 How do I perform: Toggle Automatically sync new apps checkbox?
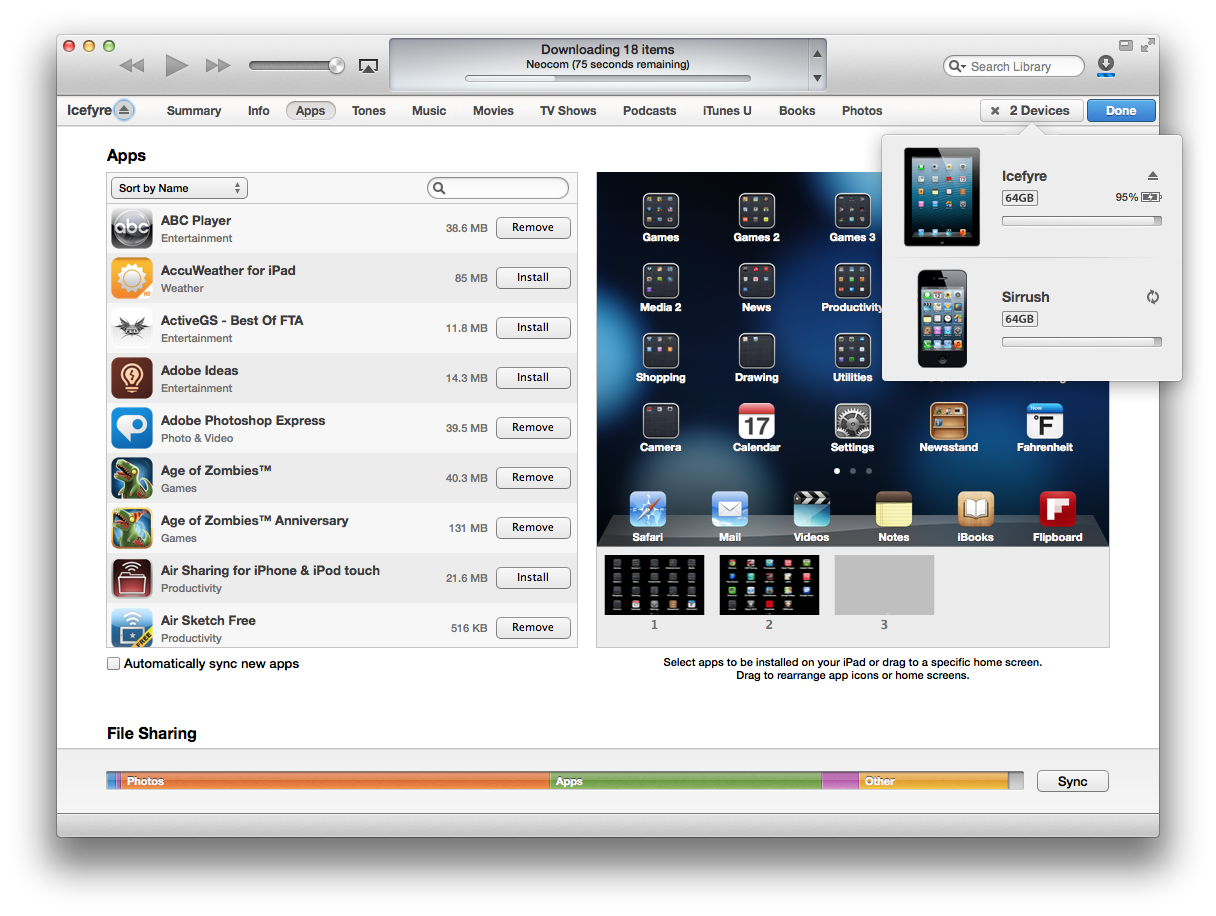114,664
